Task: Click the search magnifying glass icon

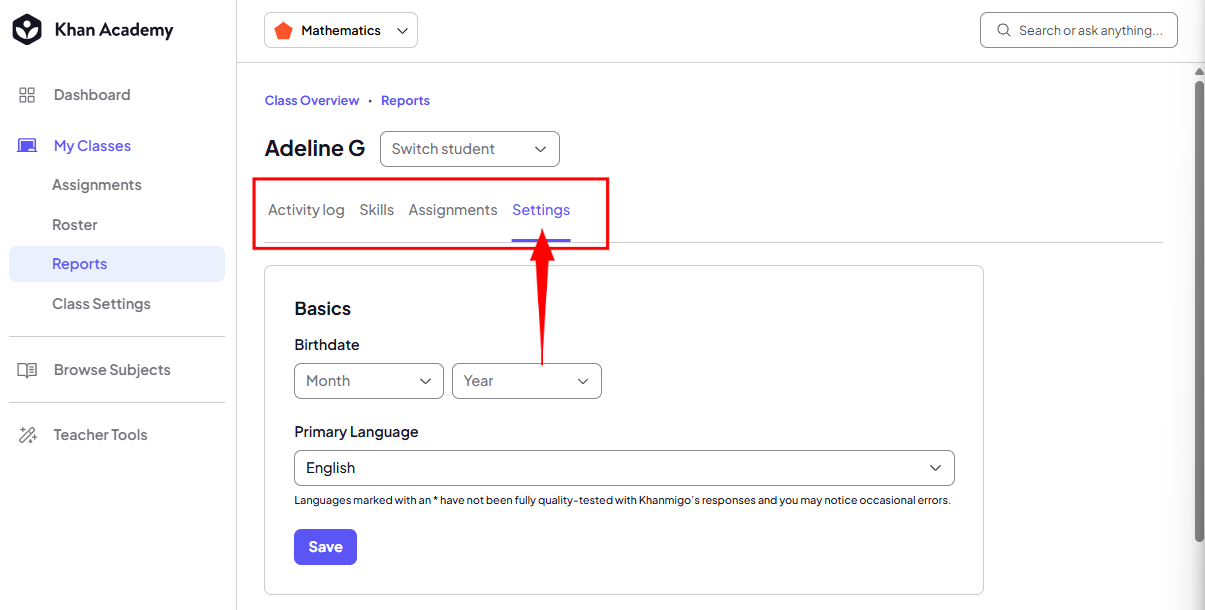Action: coord(1004,31)
